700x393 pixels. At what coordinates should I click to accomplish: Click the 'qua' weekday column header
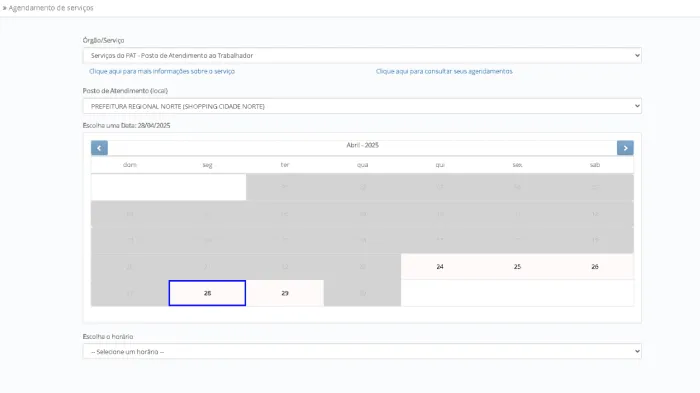[362, 165]
